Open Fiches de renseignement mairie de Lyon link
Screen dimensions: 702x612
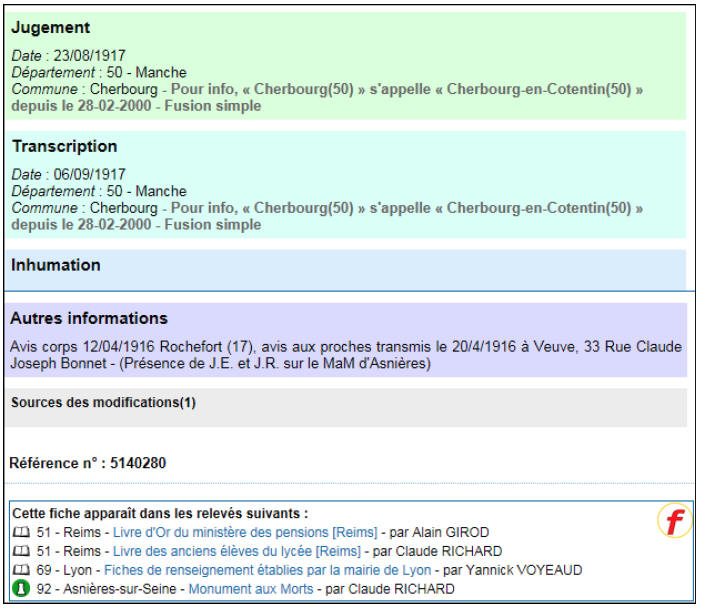coord(267,571)
